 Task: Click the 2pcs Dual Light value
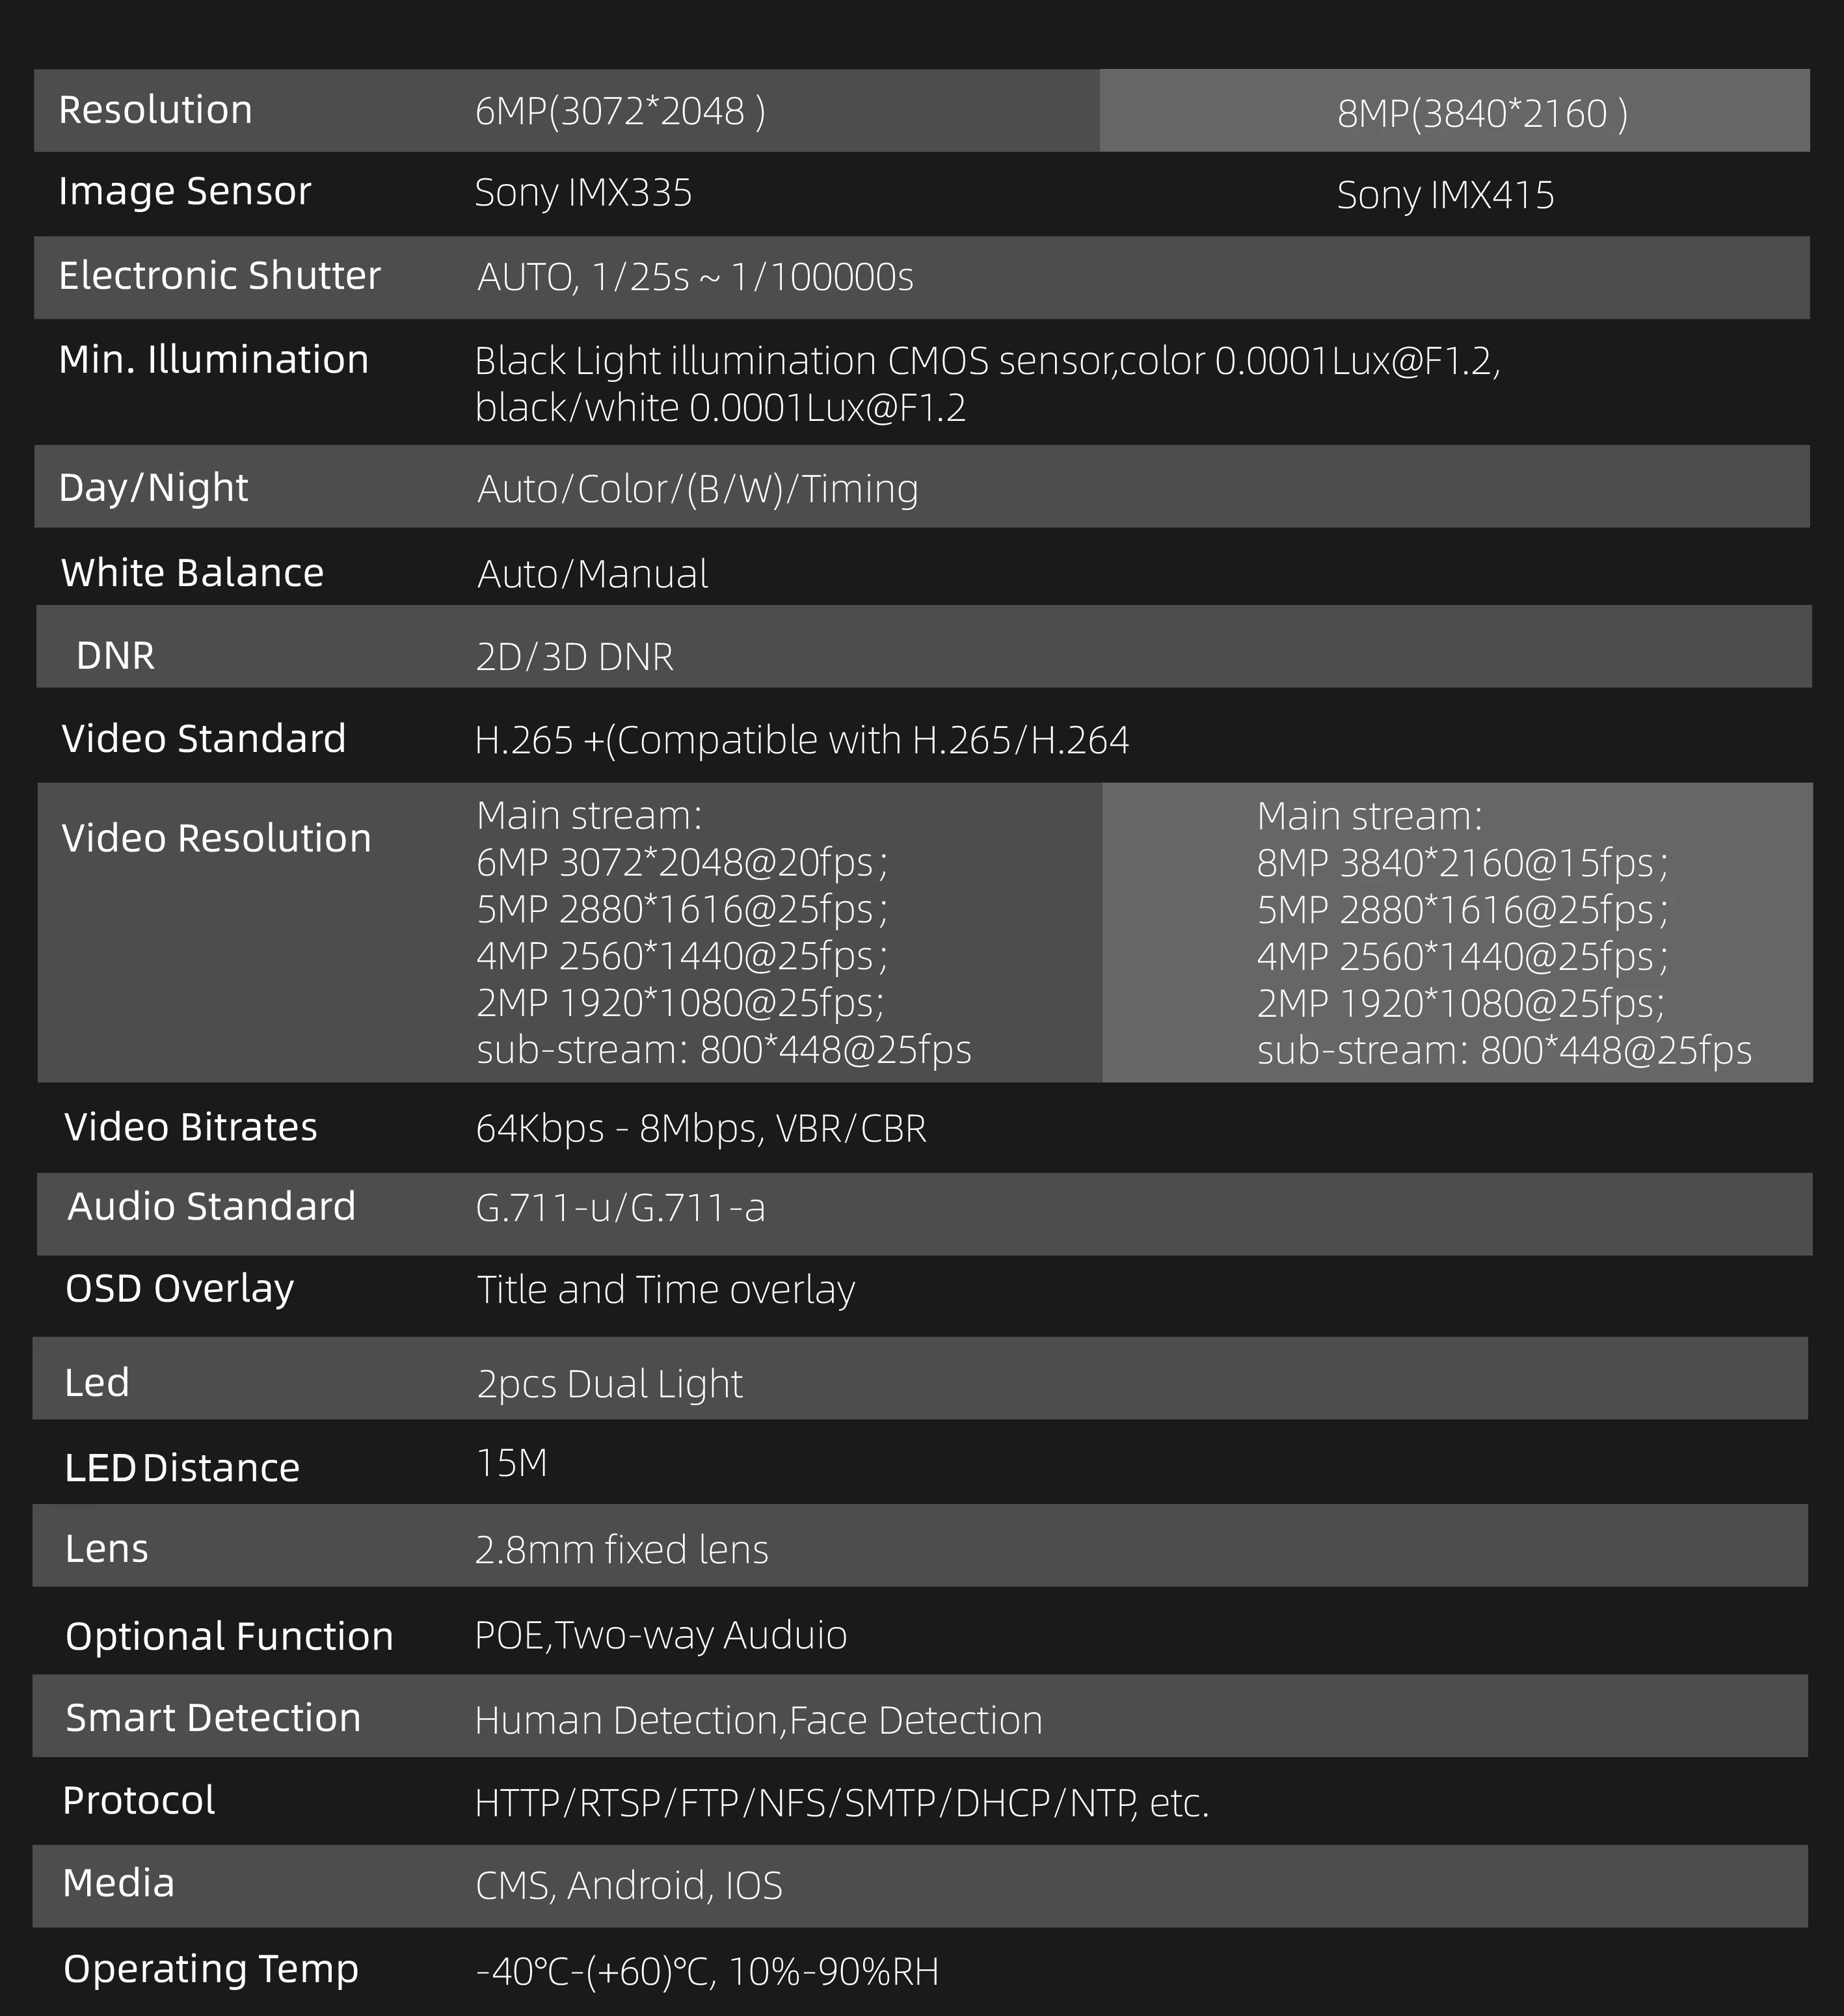(609, 1384)
